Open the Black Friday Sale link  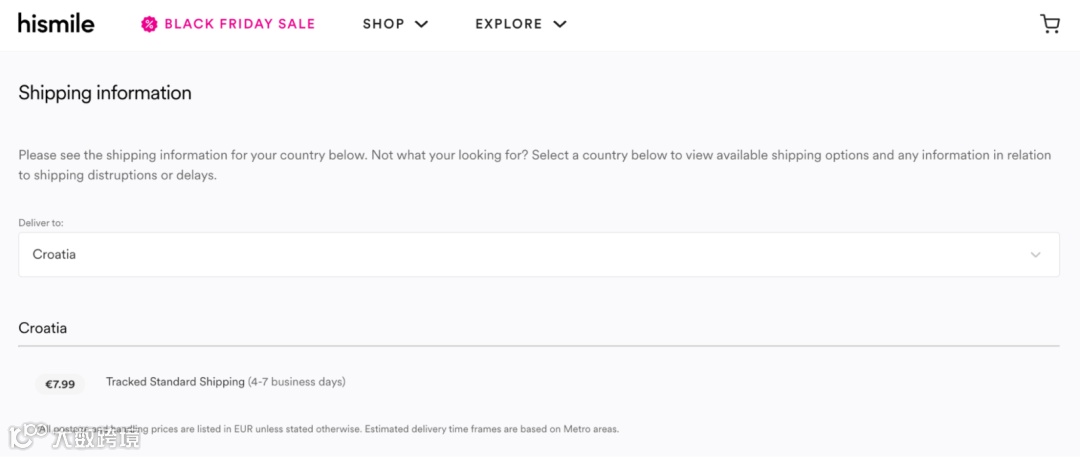click(x=239, y=24)
